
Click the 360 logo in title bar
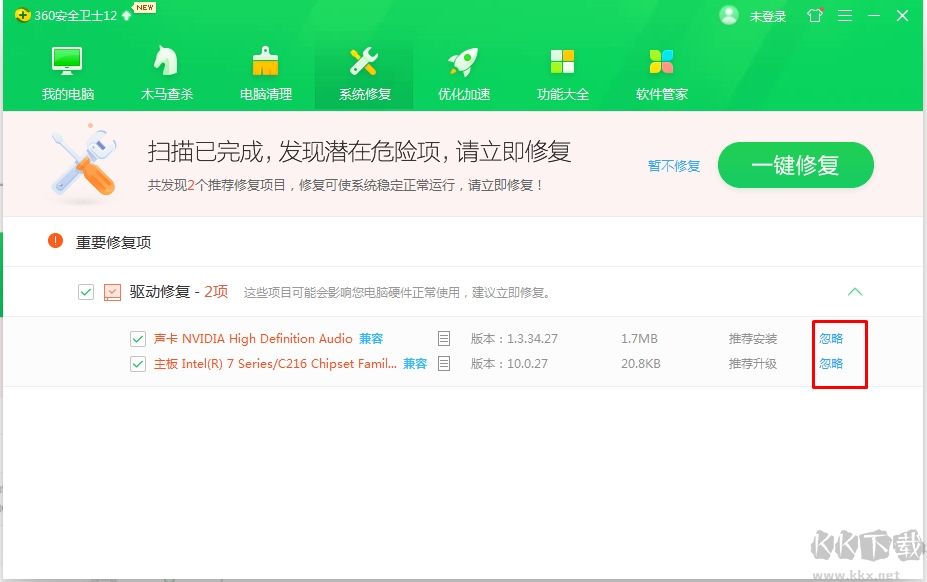point(22,15)
